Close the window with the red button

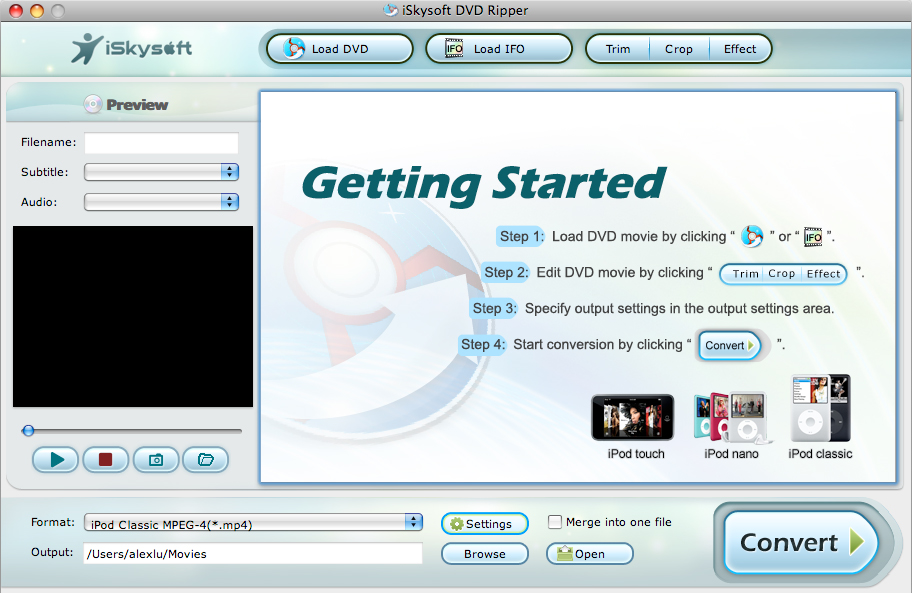16,10
